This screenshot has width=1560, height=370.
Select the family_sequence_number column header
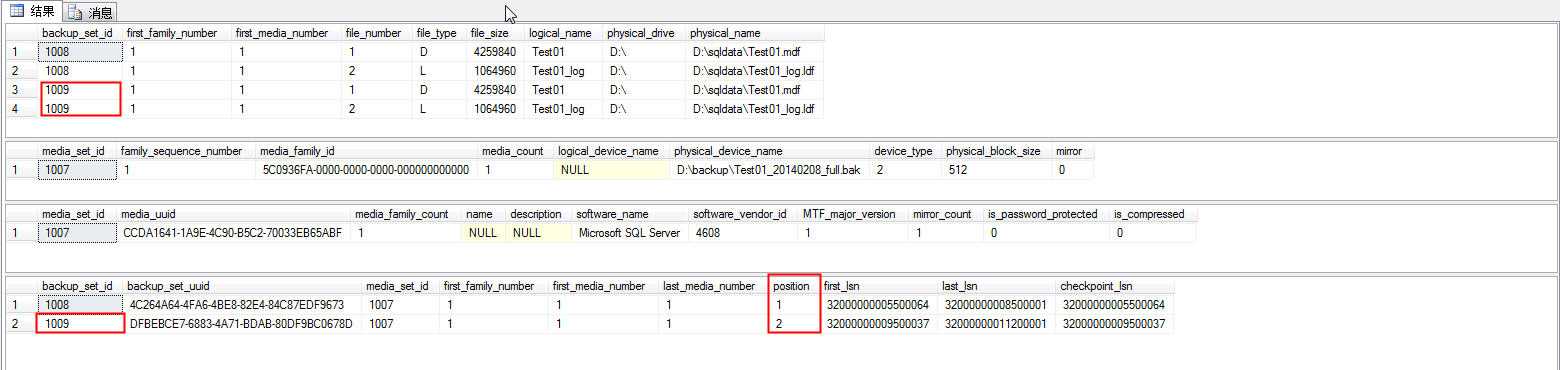click(186, 151)
